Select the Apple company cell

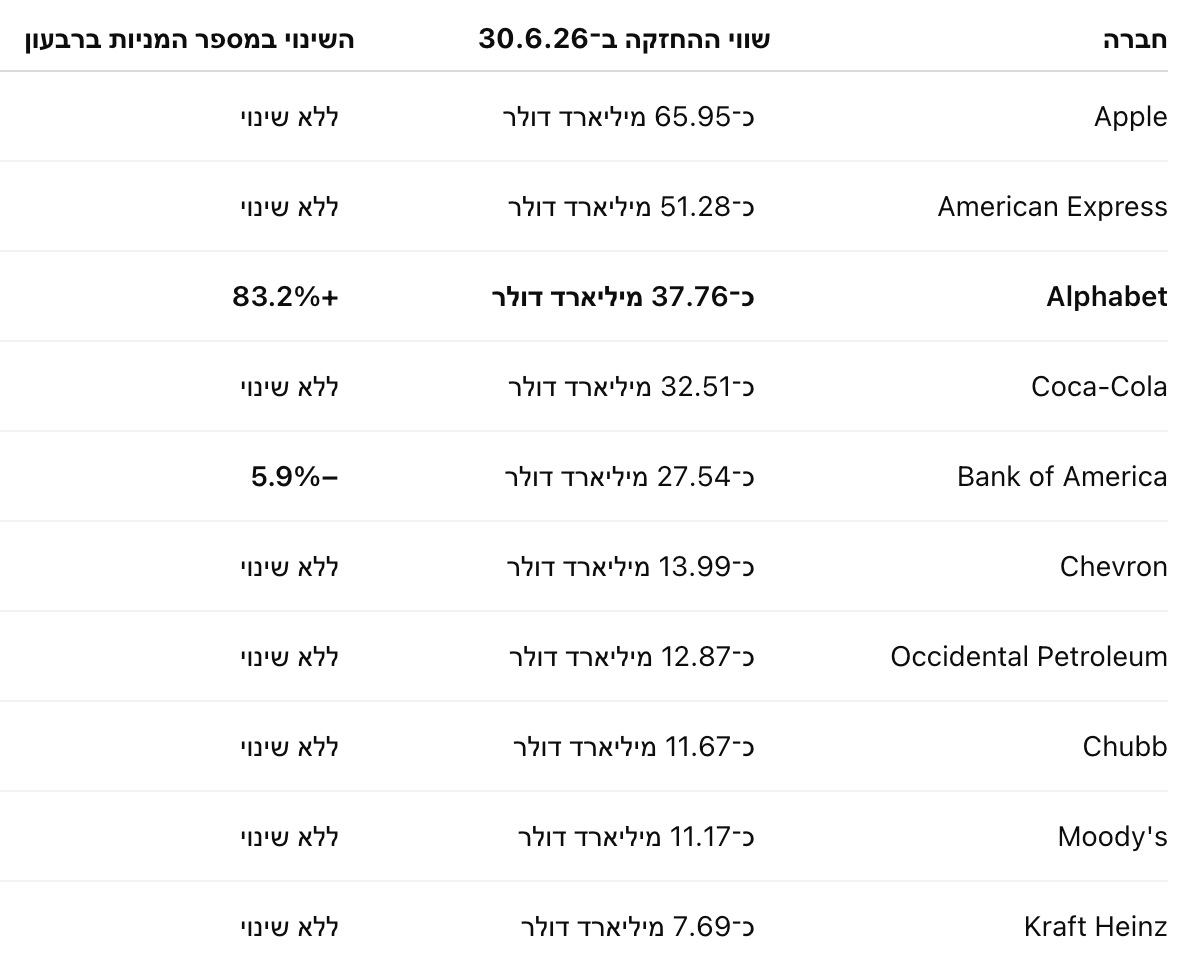tap(1130, 117)
